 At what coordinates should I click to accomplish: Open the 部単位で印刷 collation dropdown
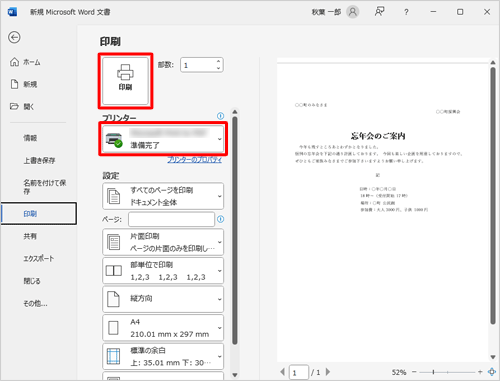click(x=163, y=271)
